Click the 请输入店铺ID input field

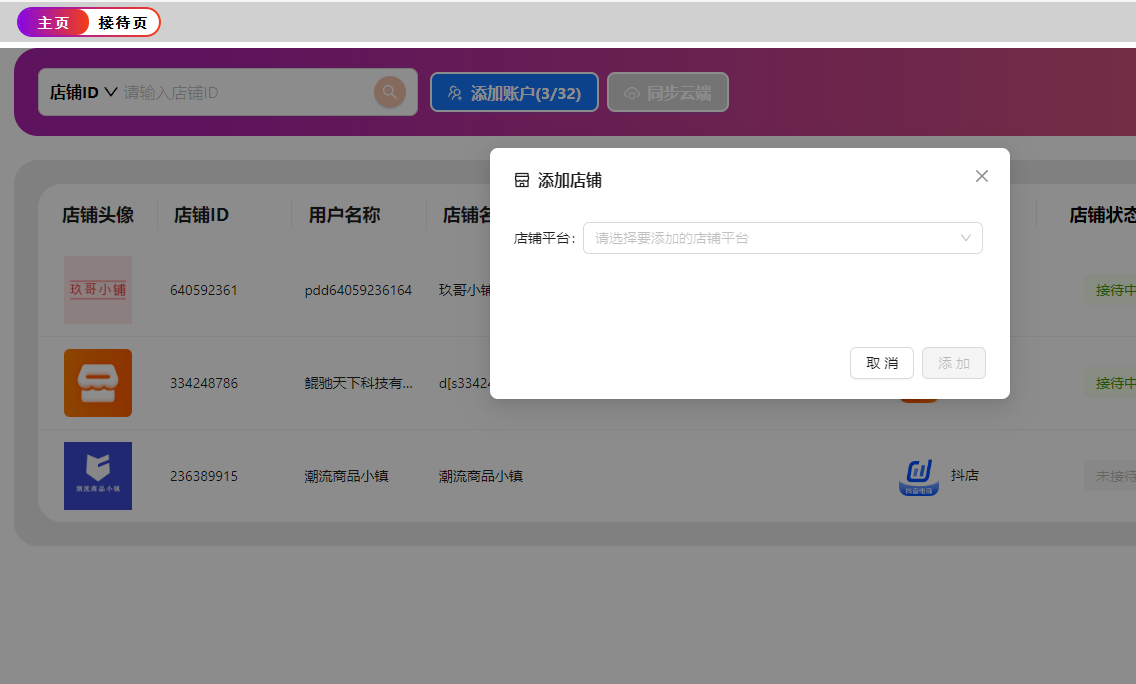245,92
